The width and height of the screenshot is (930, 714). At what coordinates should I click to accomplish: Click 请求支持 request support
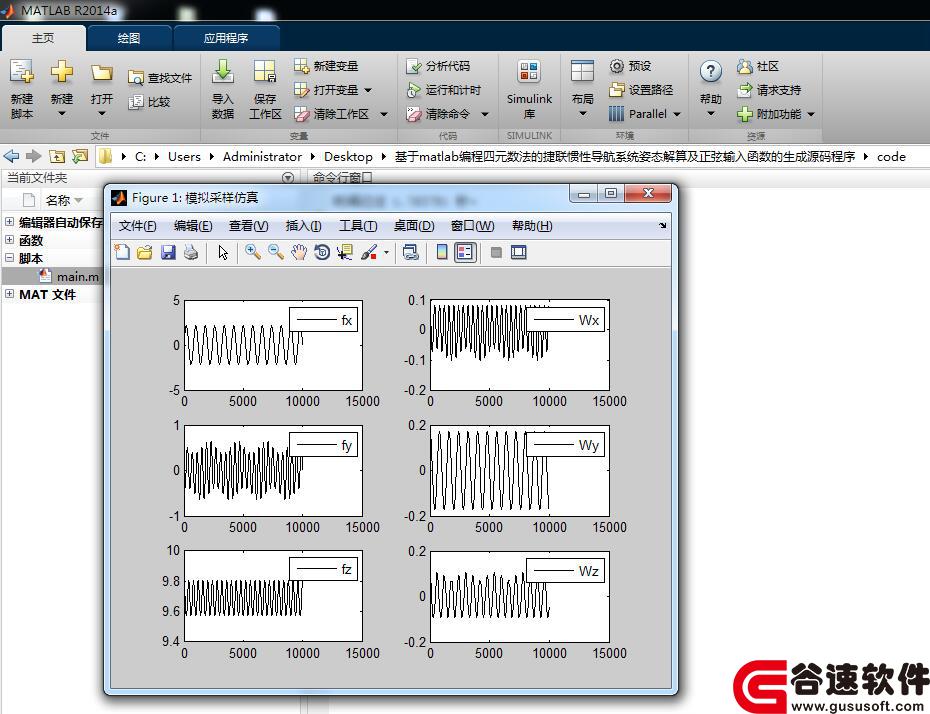[769, 90]
